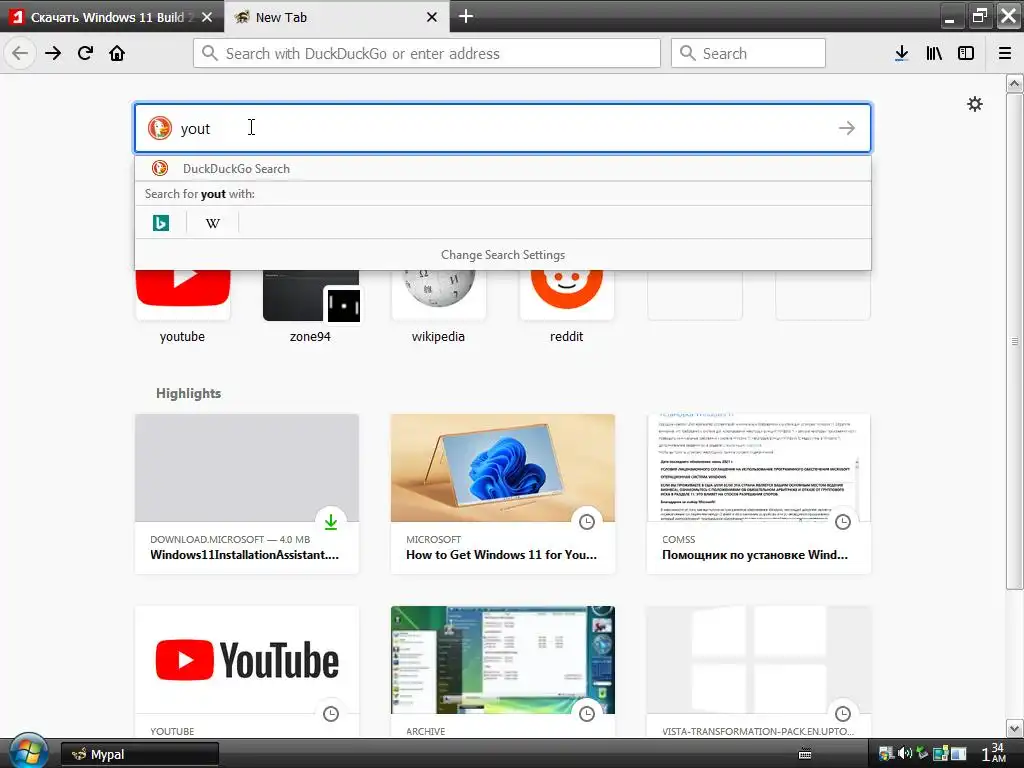Toggle the sidebar view icon
Screen dimensions: 1024x768
[x=966, y=53]
